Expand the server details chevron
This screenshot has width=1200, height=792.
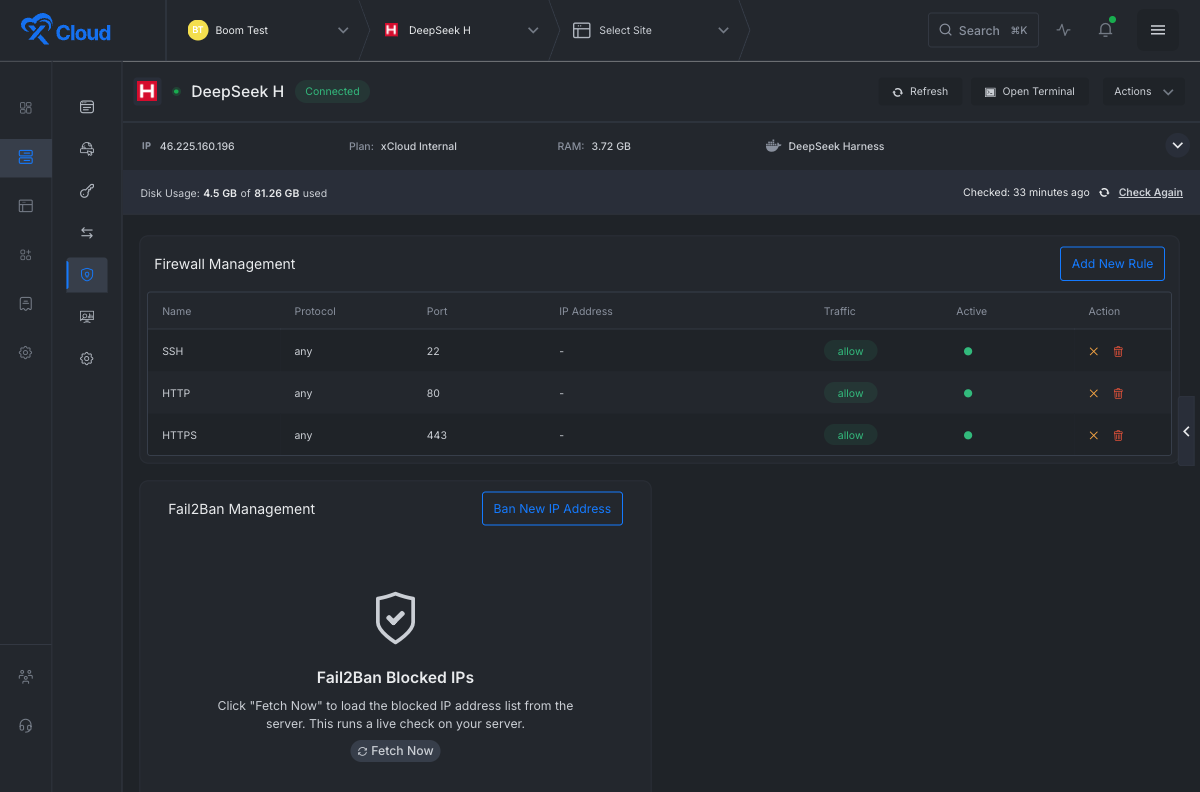1177,146
